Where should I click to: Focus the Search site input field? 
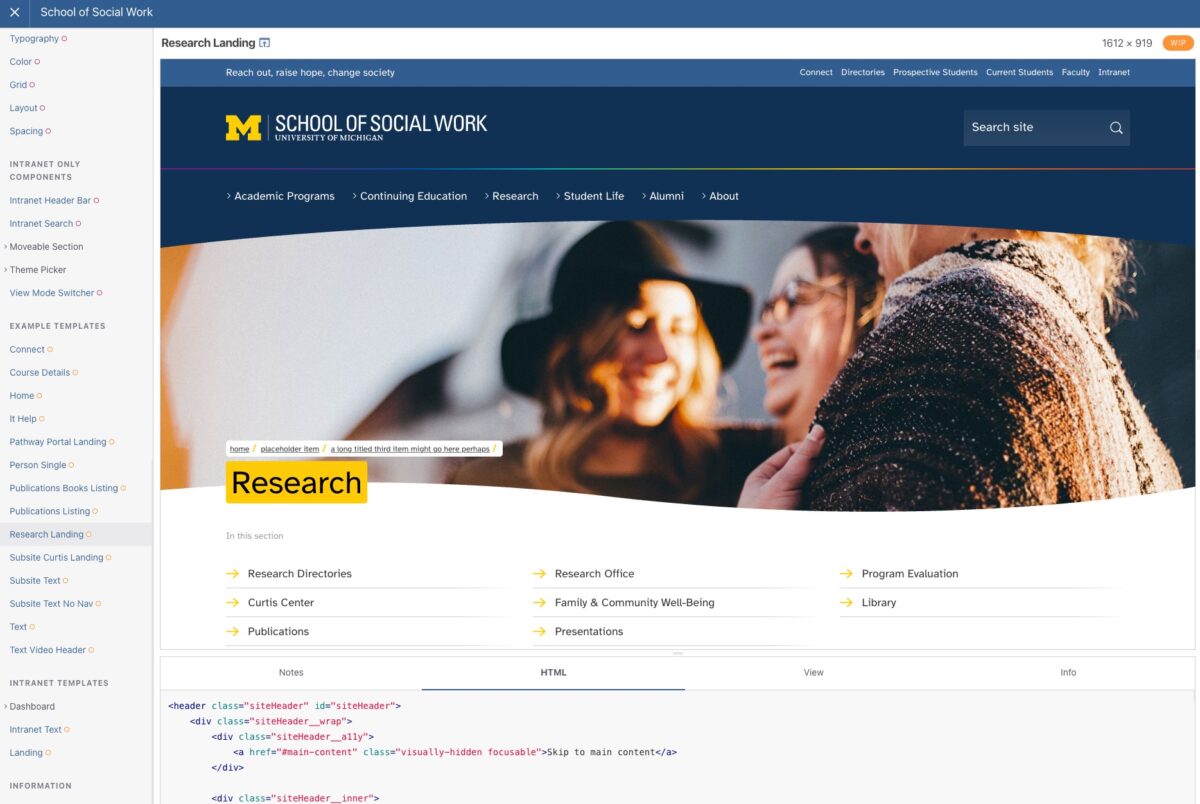[x=1036, y=128]
